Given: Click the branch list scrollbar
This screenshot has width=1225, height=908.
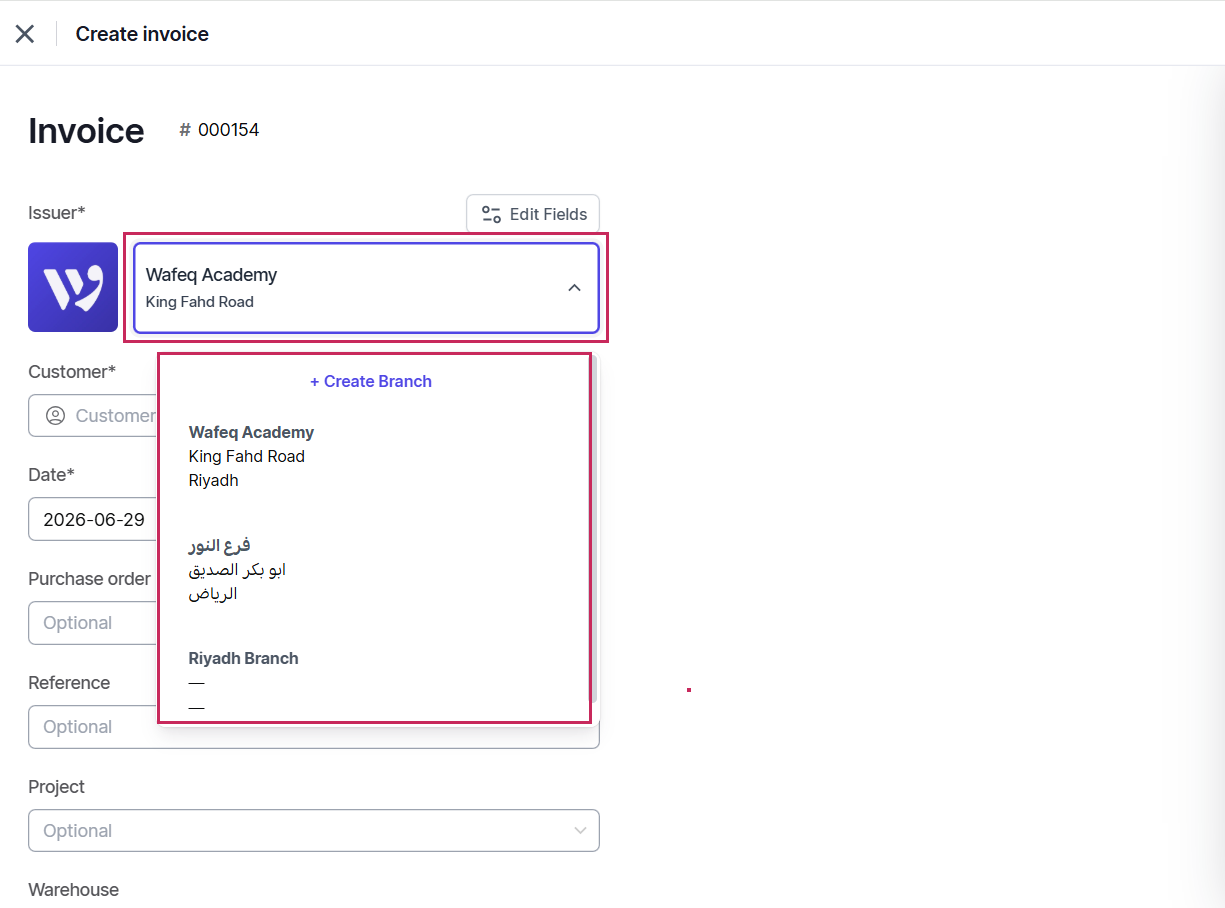Looking at the screenshot, I should (594, 530).
